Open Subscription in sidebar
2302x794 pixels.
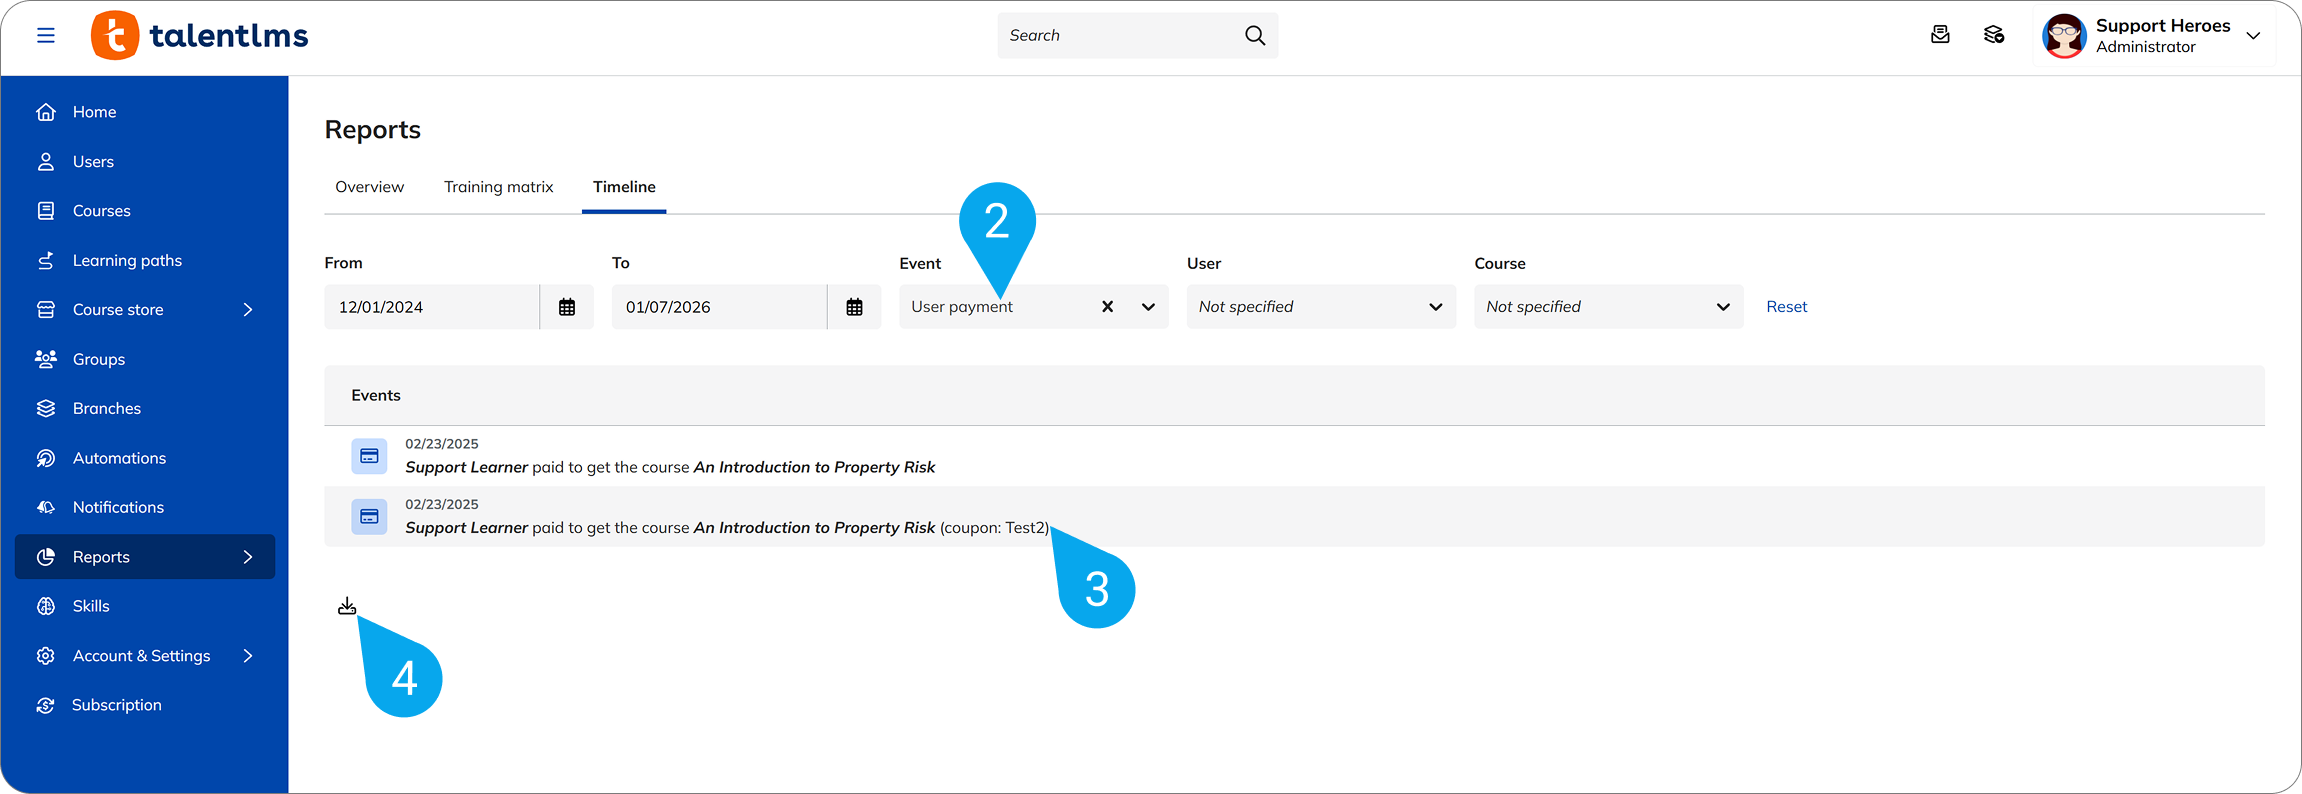click(145, 705)
